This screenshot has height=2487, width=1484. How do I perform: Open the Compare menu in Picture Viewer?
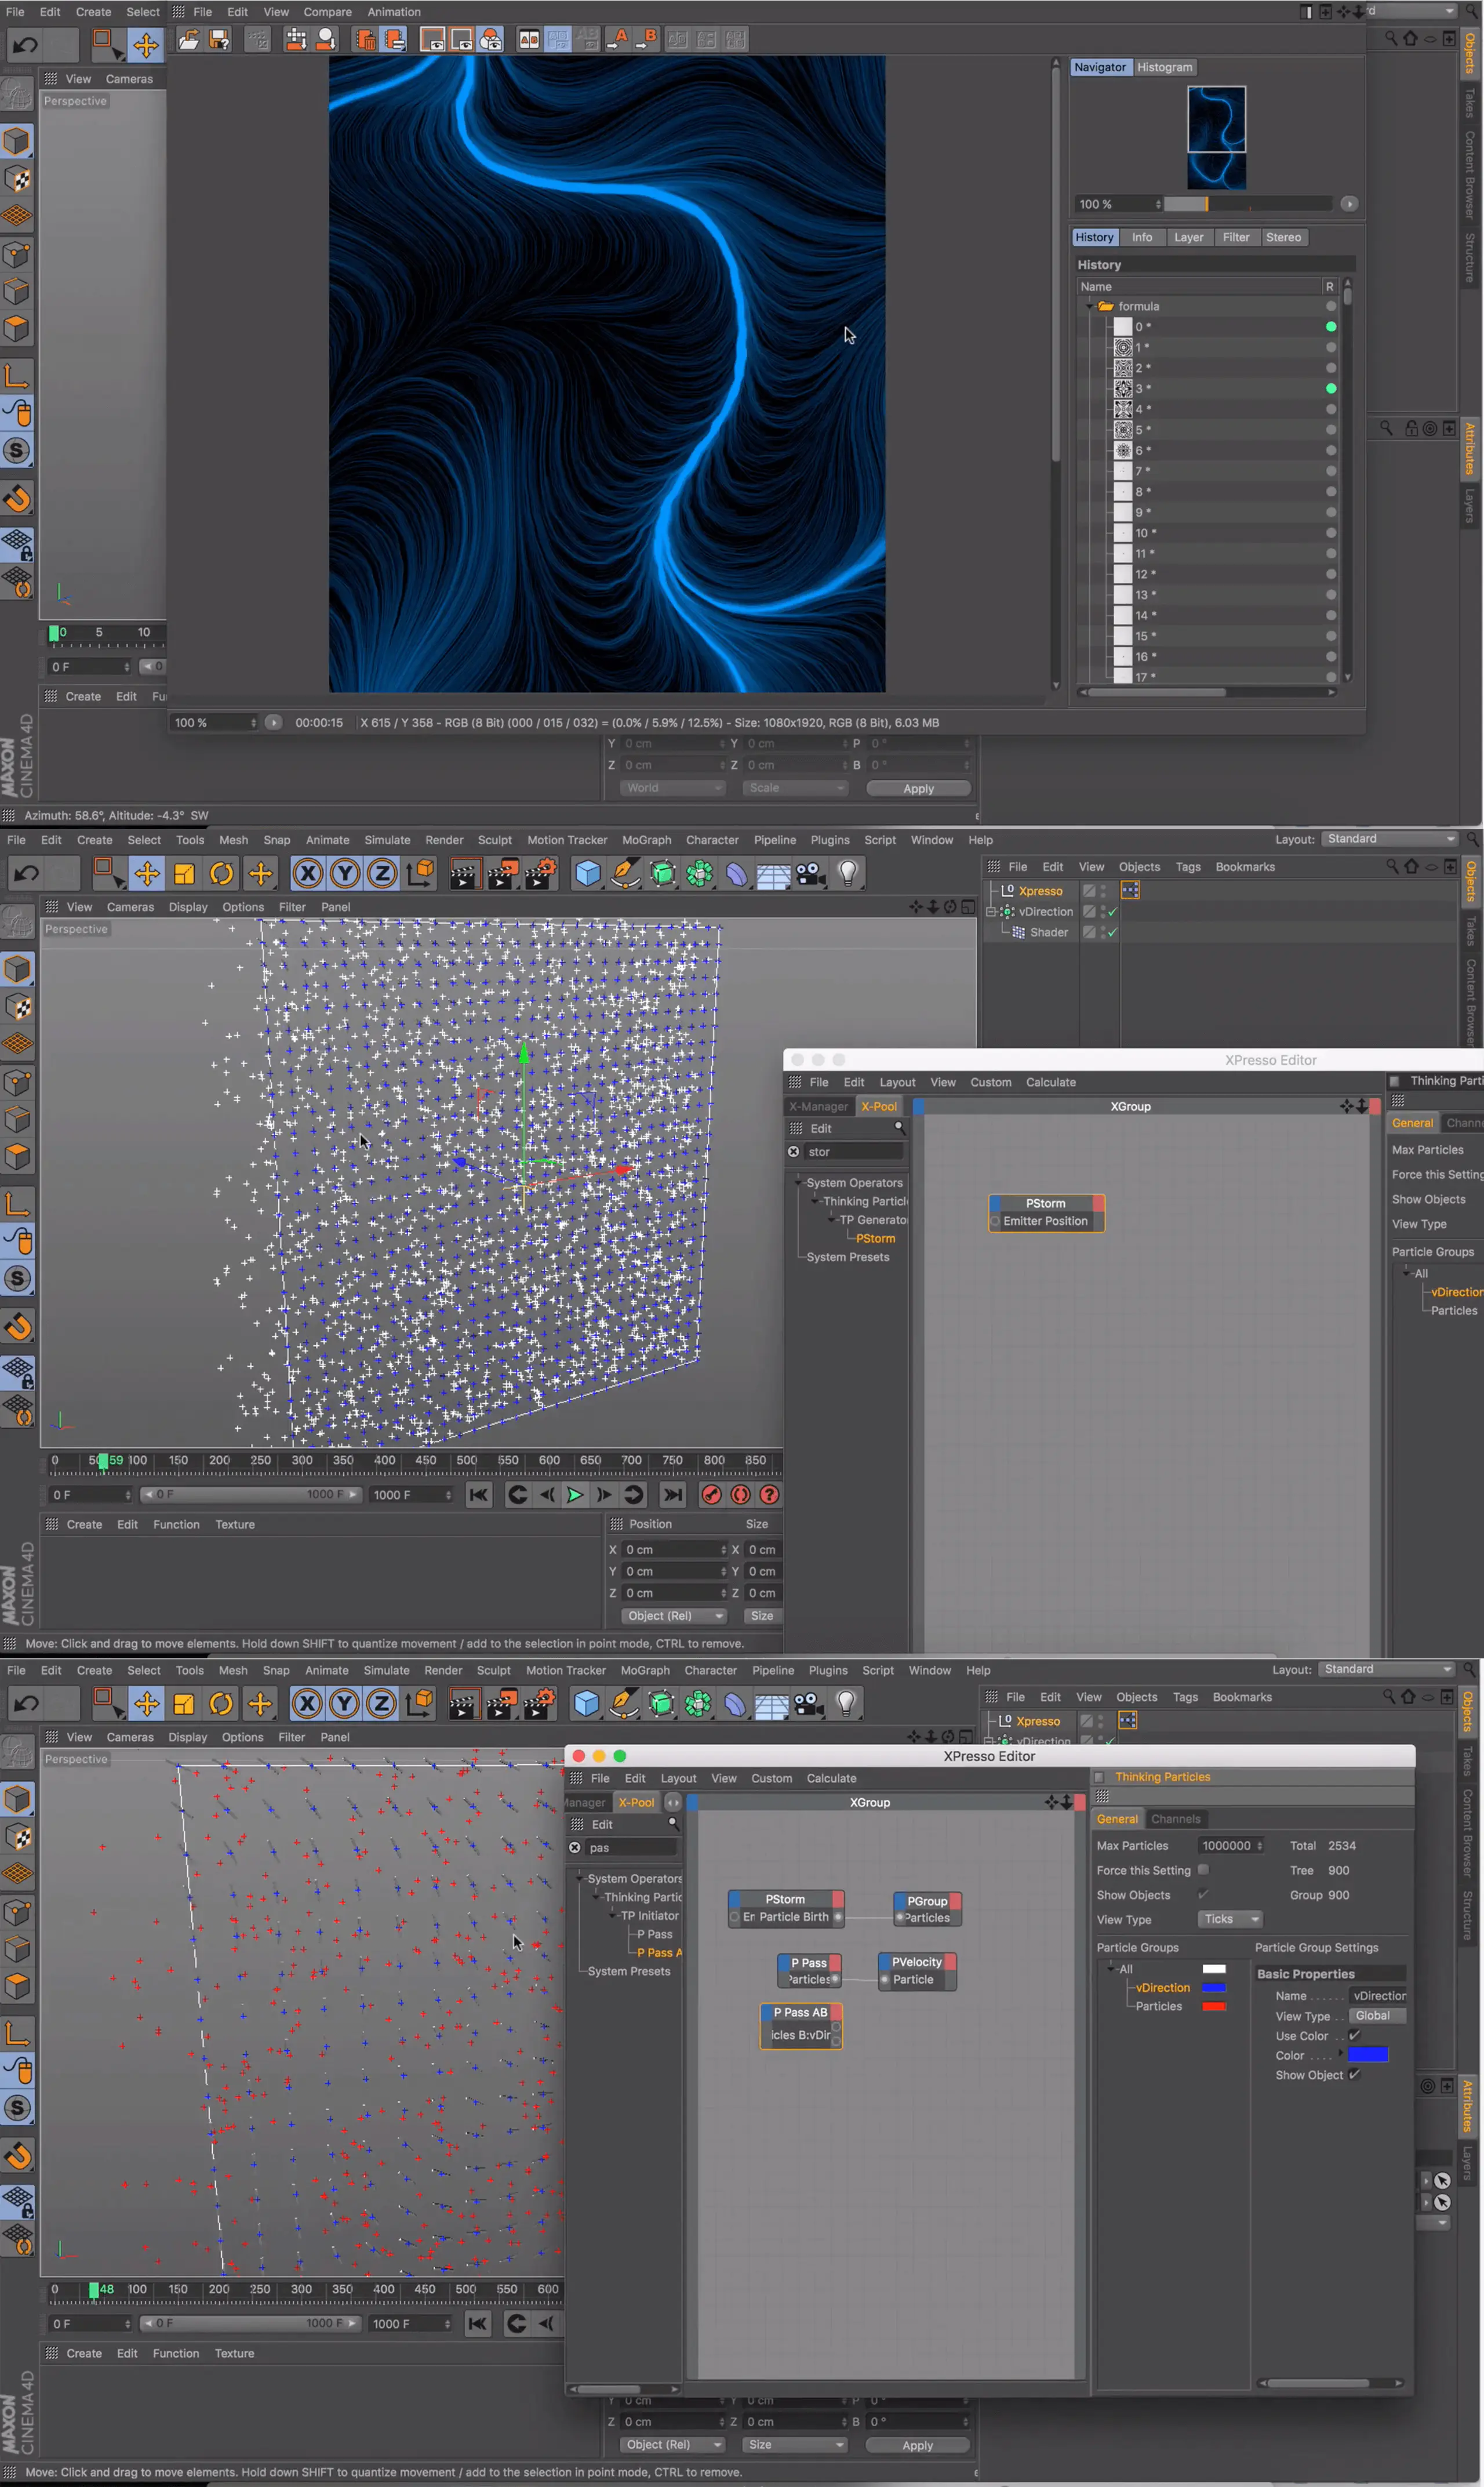coord(328,12)
